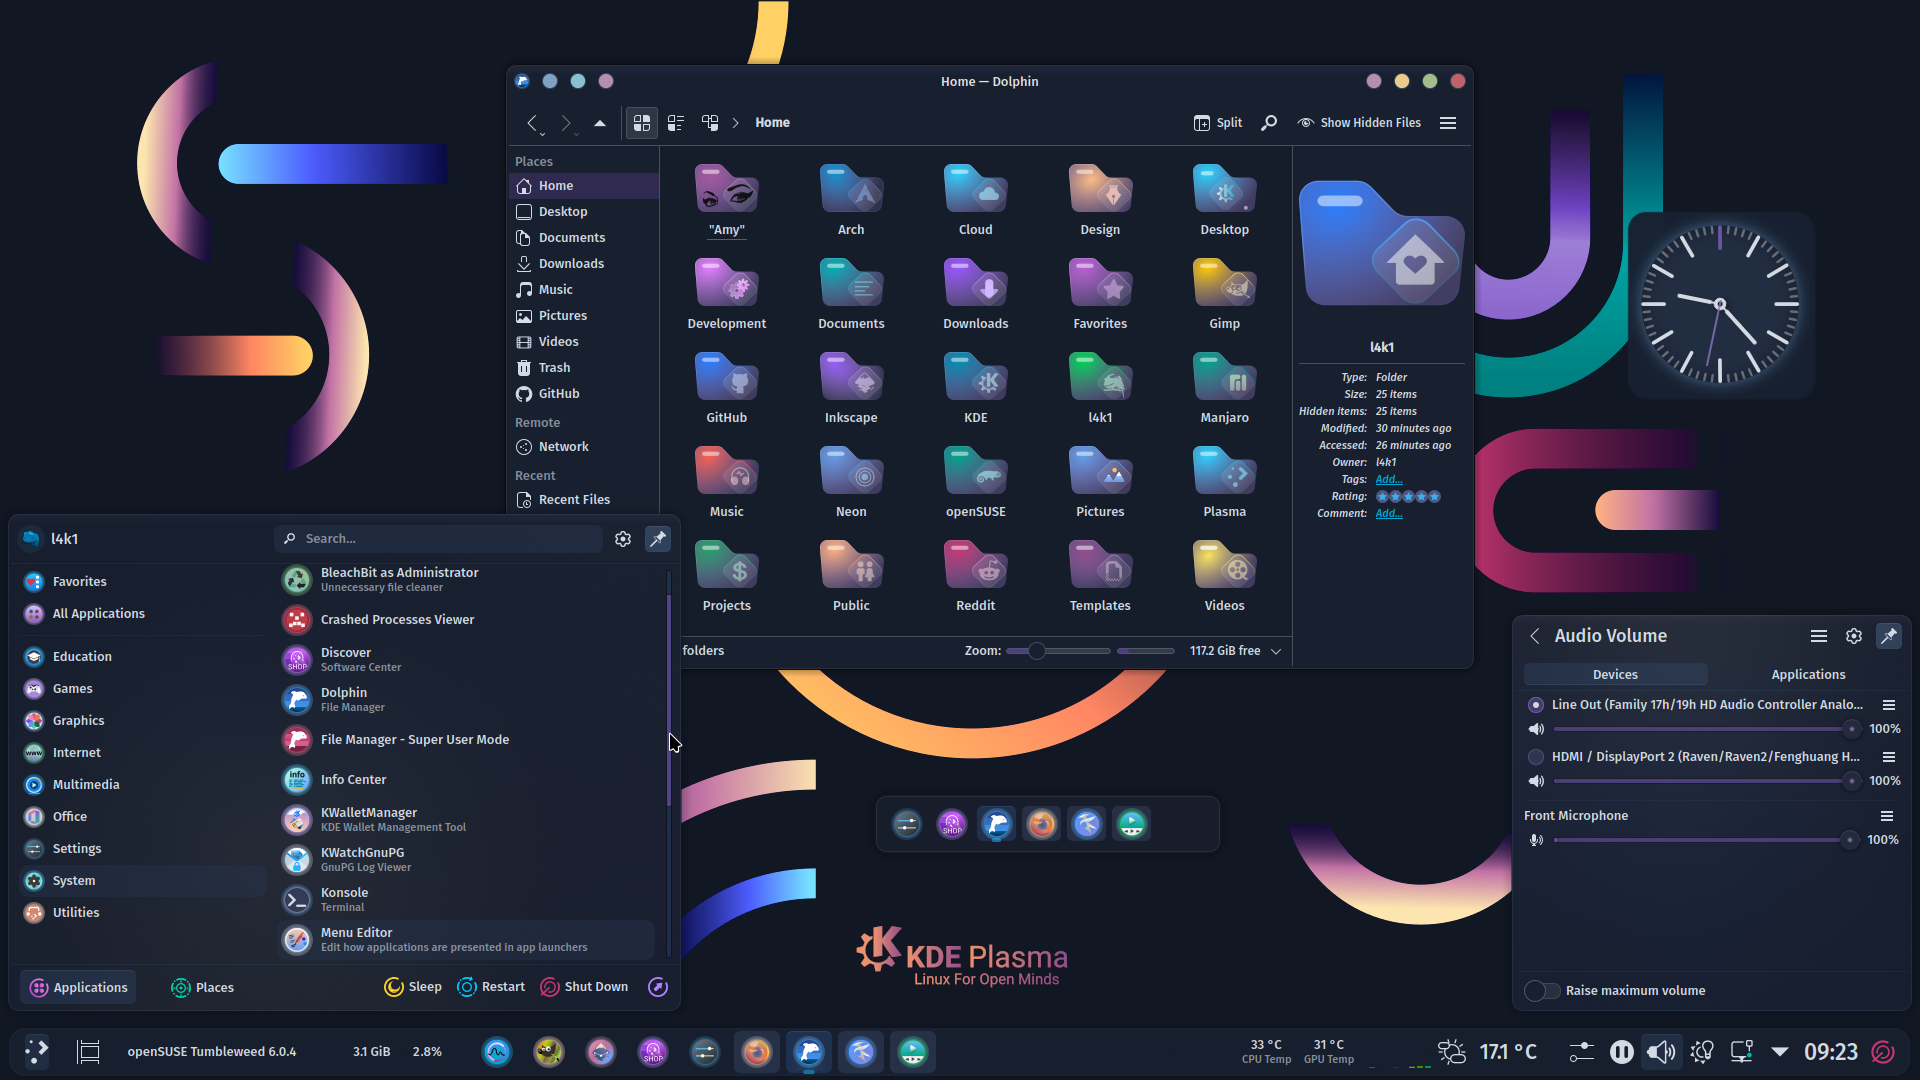Toggle Show Hidden Files in Dolphin
Viewport: 1920px width, 1080px height.
pyautogui.click(x=1359, y=123)
